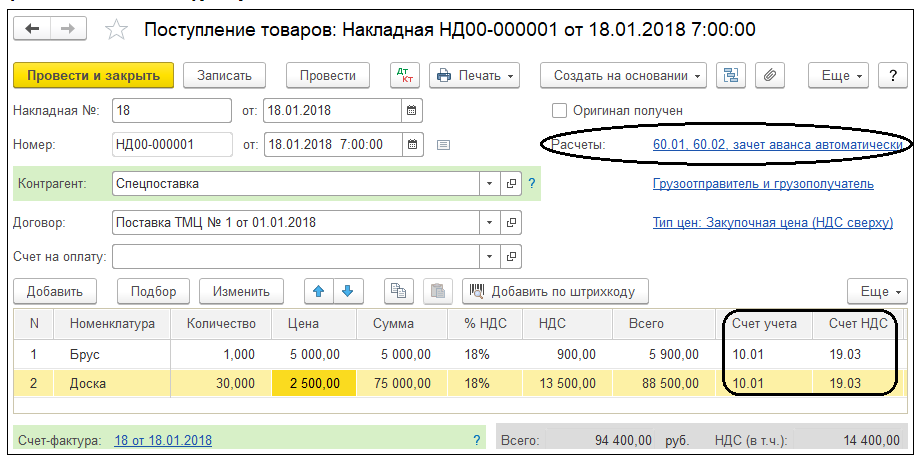Open the Договор record card icon
Screen dimensions: 923x467
point(511,223)
